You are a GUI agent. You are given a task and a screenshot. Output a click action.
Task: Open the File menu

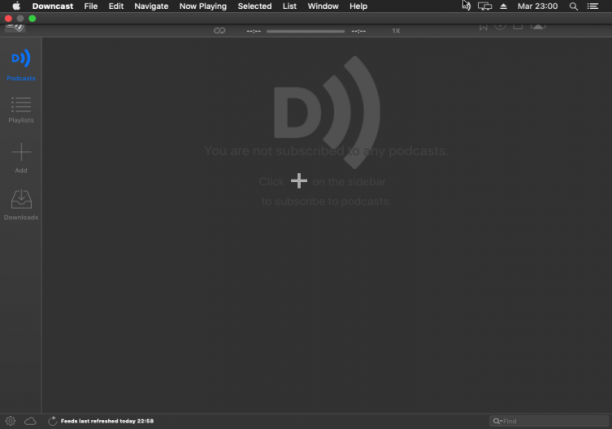[91, 6]
